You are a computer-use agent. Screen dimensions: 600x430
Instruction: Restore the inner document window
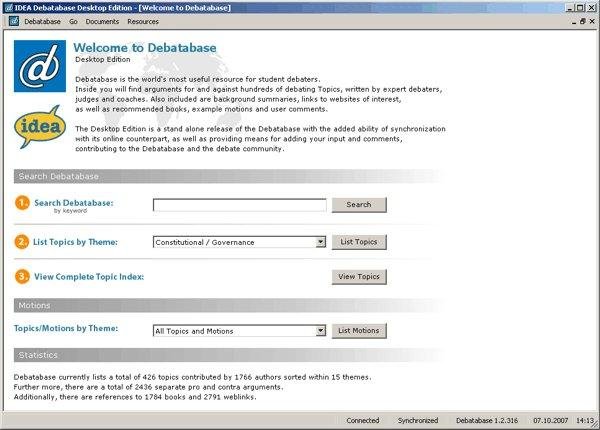point(583,21)
